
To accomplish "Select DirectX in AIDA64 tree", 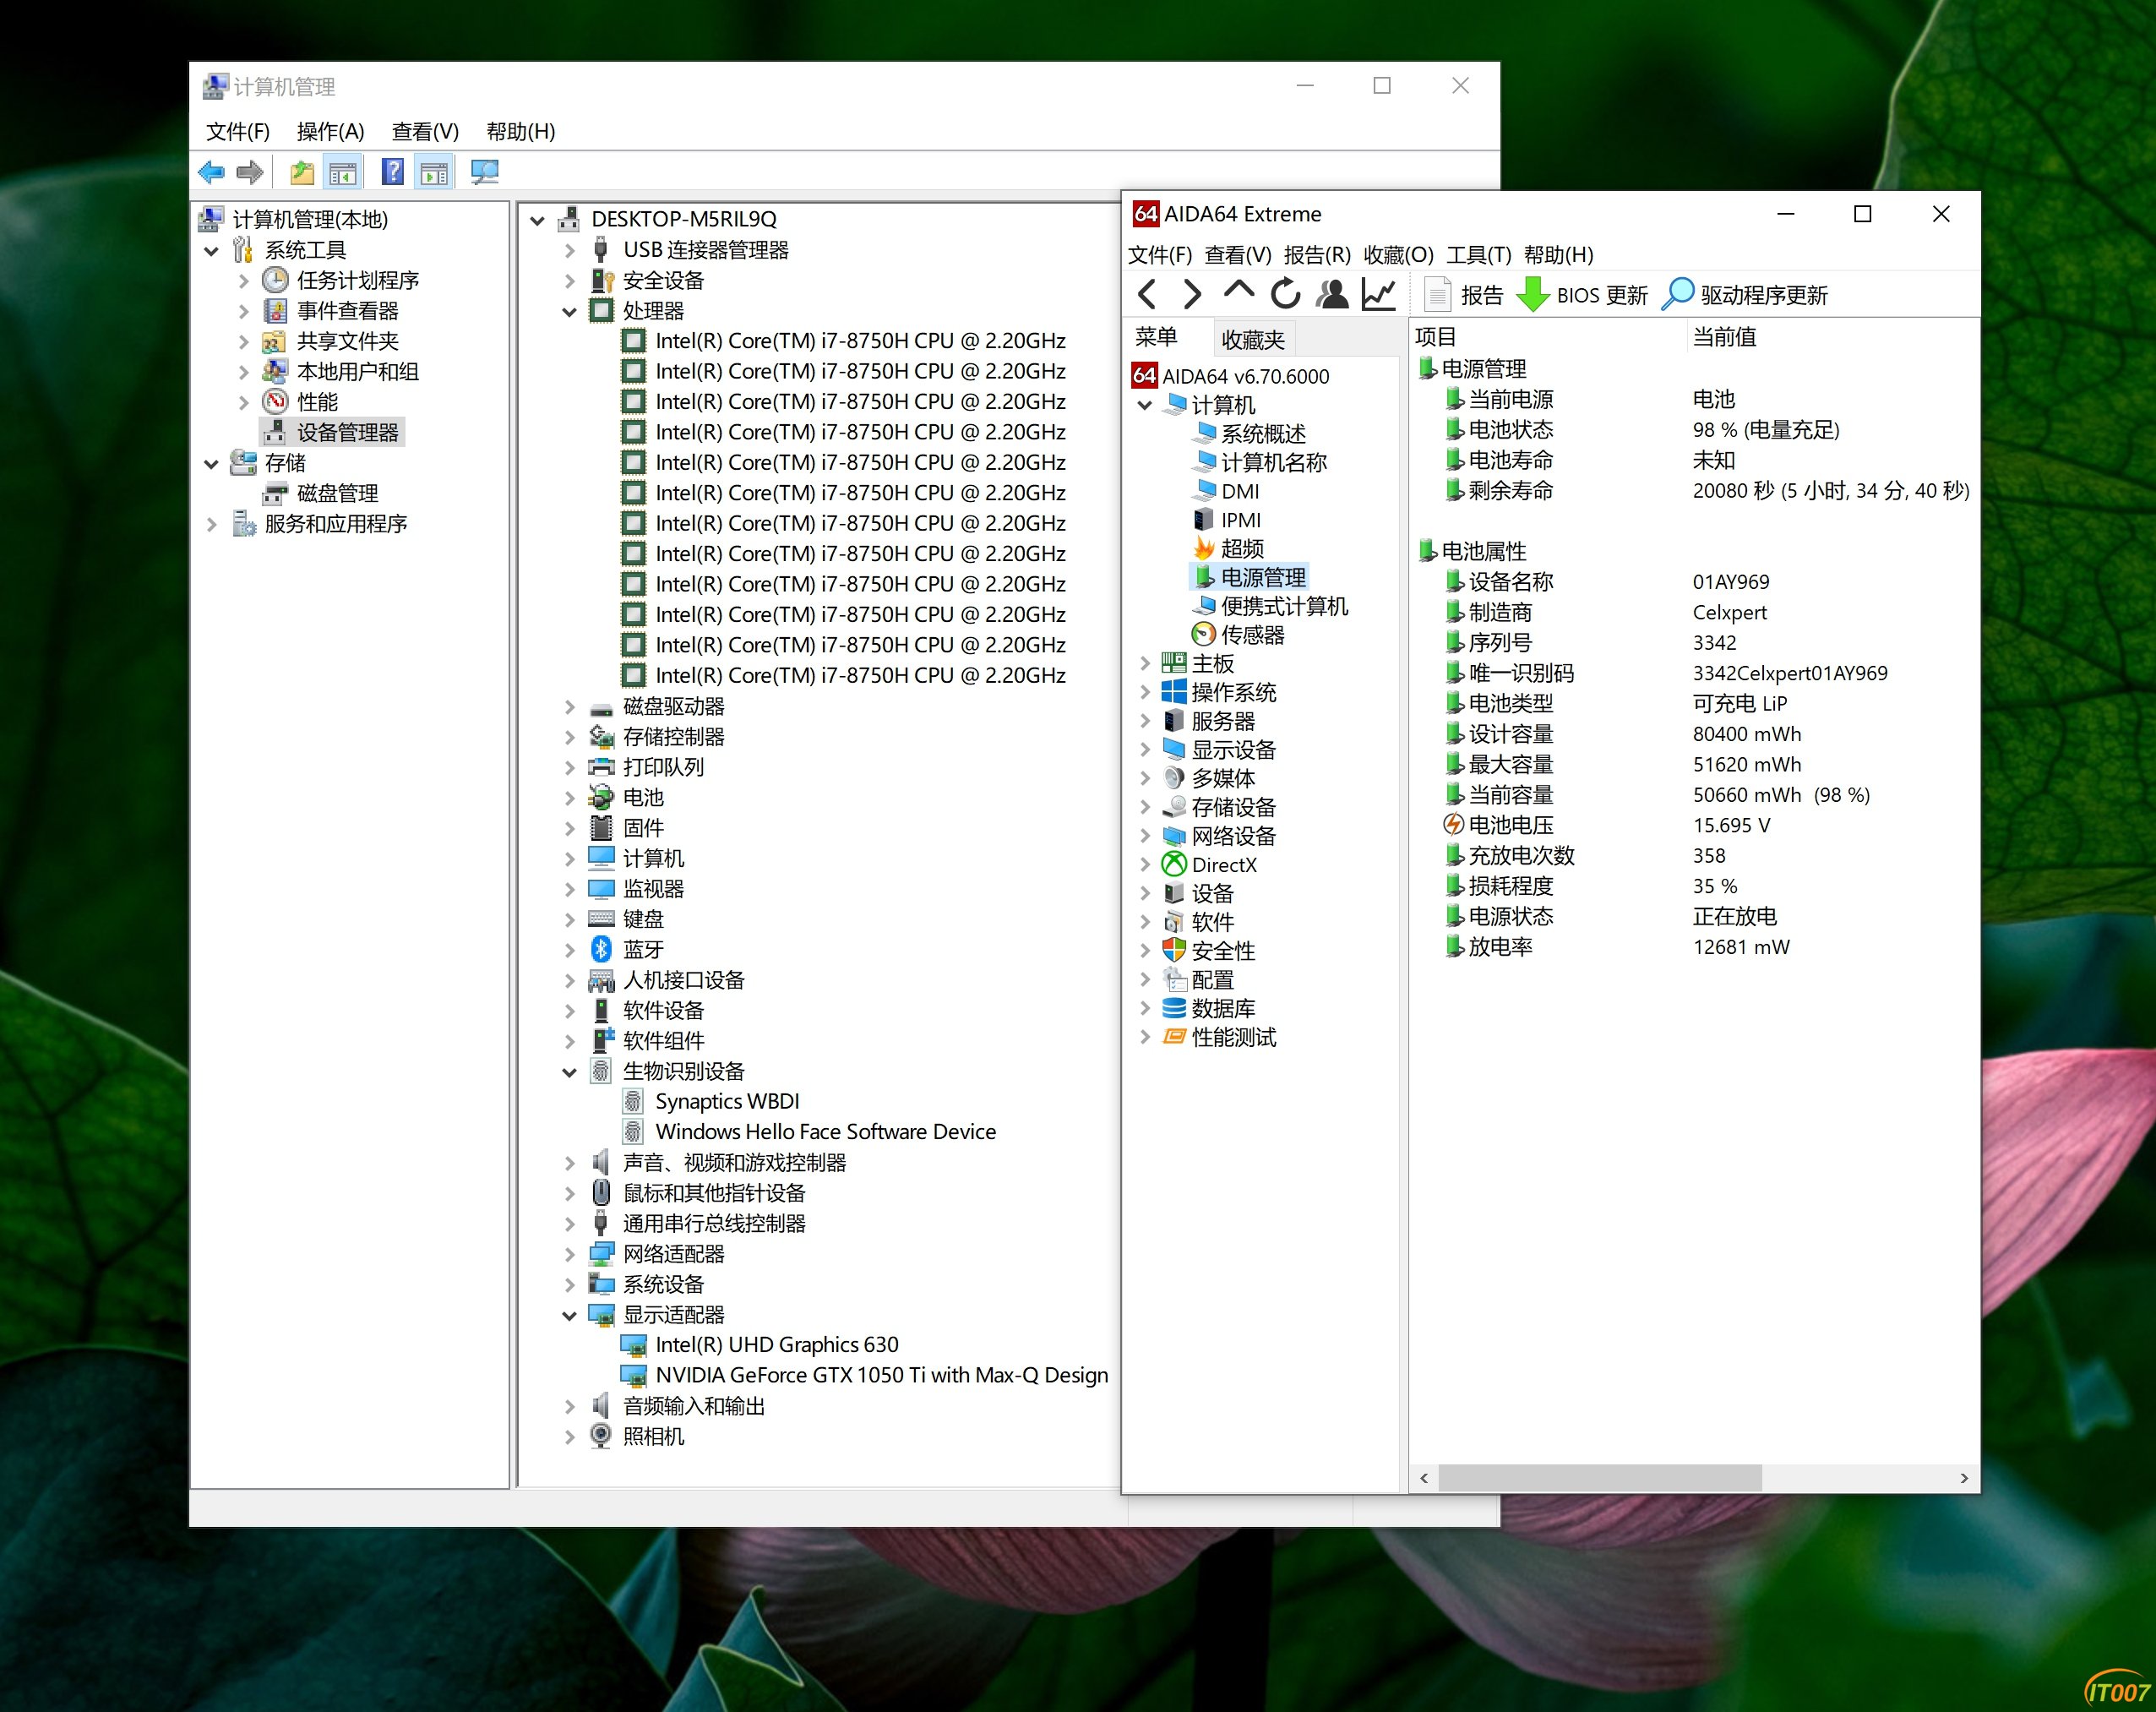I will 1223,865.
